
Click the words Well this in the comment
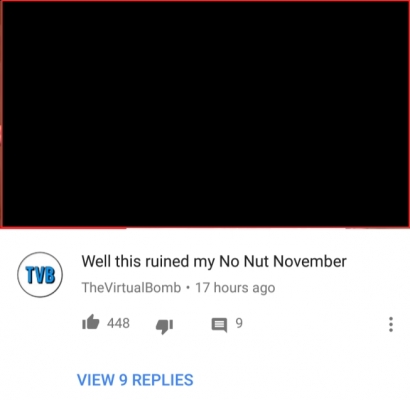[x=111, y=261]
